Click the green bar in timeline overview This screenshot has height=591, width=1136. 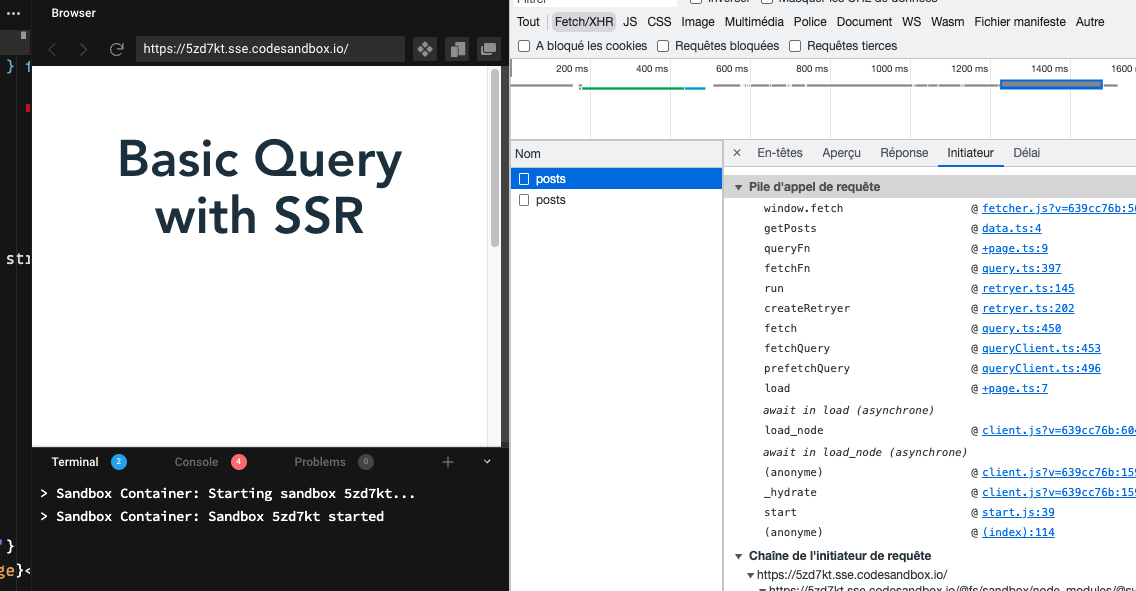coord(632,88)
